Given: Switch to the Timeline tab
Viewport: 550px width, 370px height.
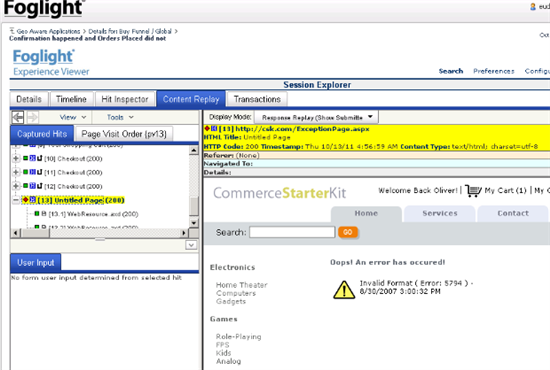Looking at the screenshot, I should [x=71, y=99].
